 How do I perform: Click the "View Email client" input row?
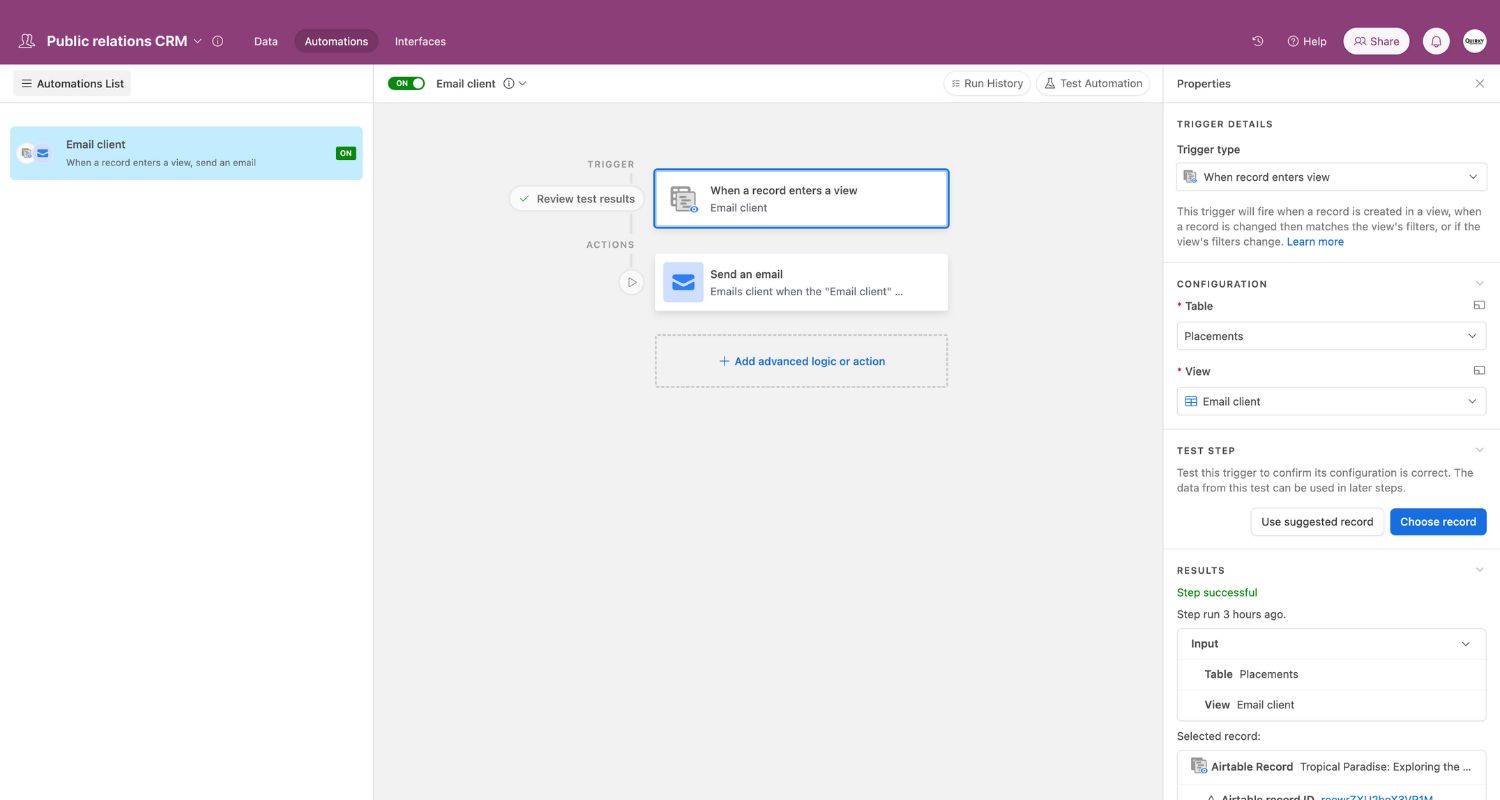coord(1332,705)
